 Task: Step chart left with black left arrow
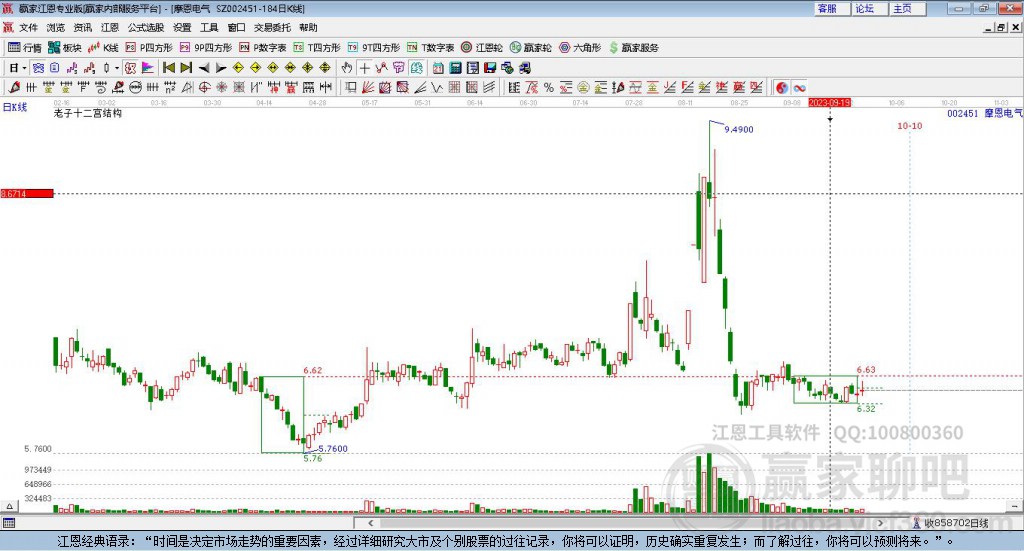[x=204, y=68]
